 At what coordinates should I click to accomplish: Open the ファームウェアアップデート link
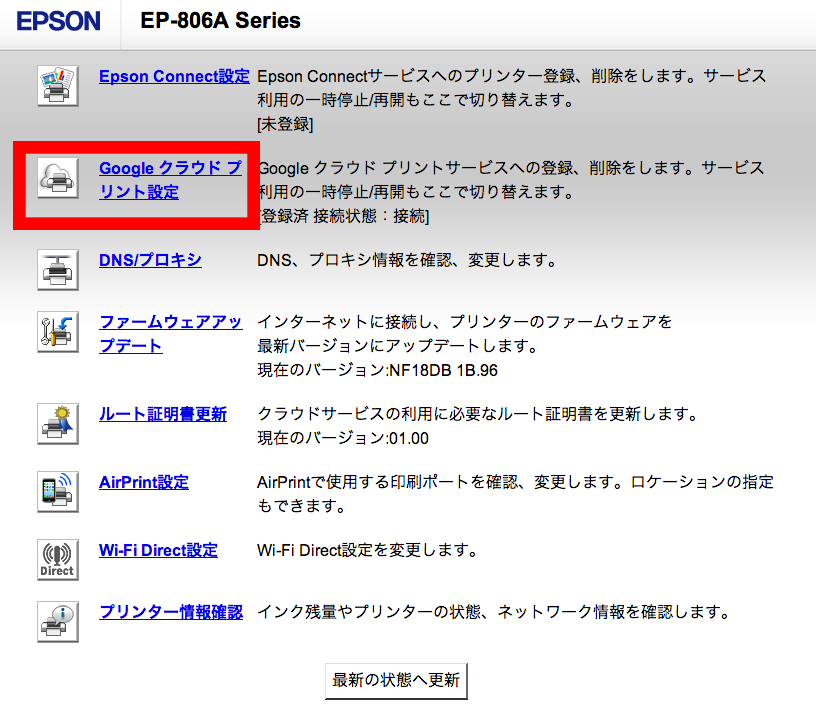click(171, 334)
